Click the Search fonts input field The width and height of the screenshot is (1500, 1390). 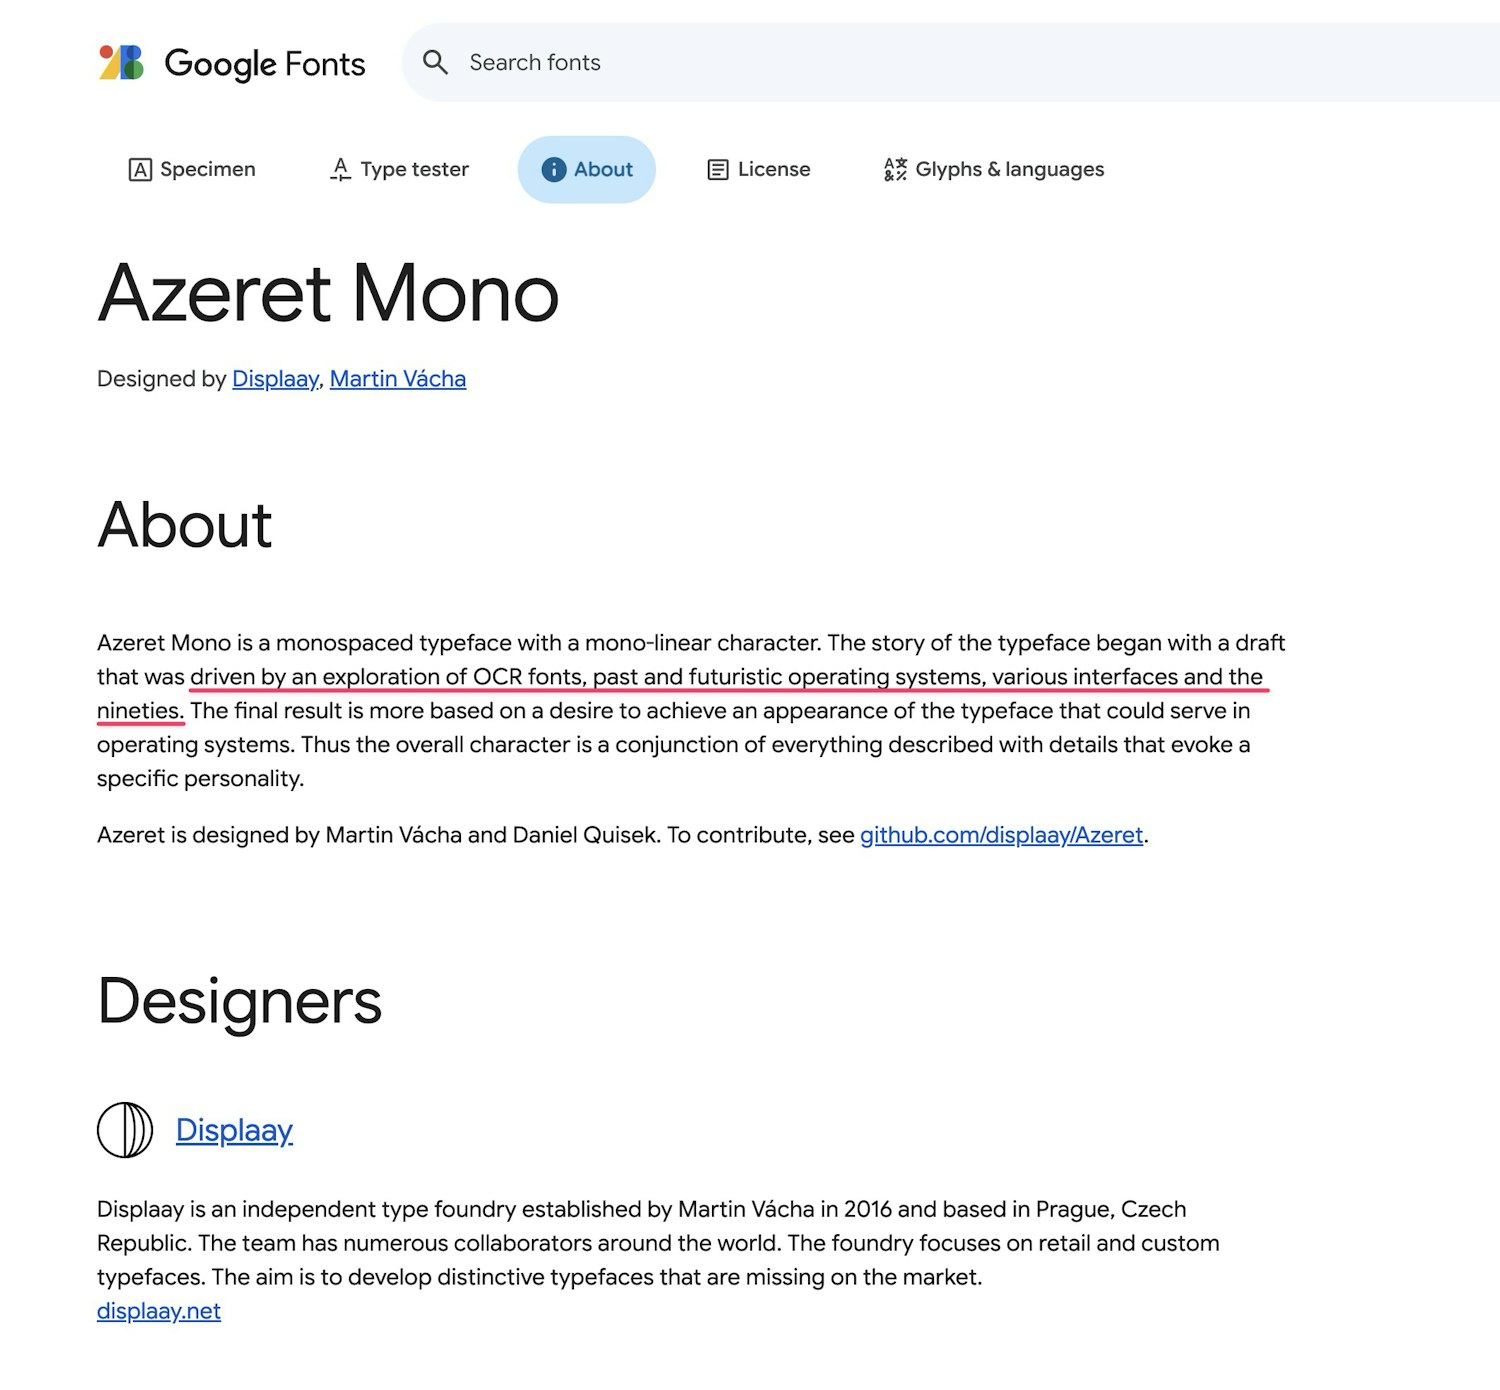pos(600,62)
